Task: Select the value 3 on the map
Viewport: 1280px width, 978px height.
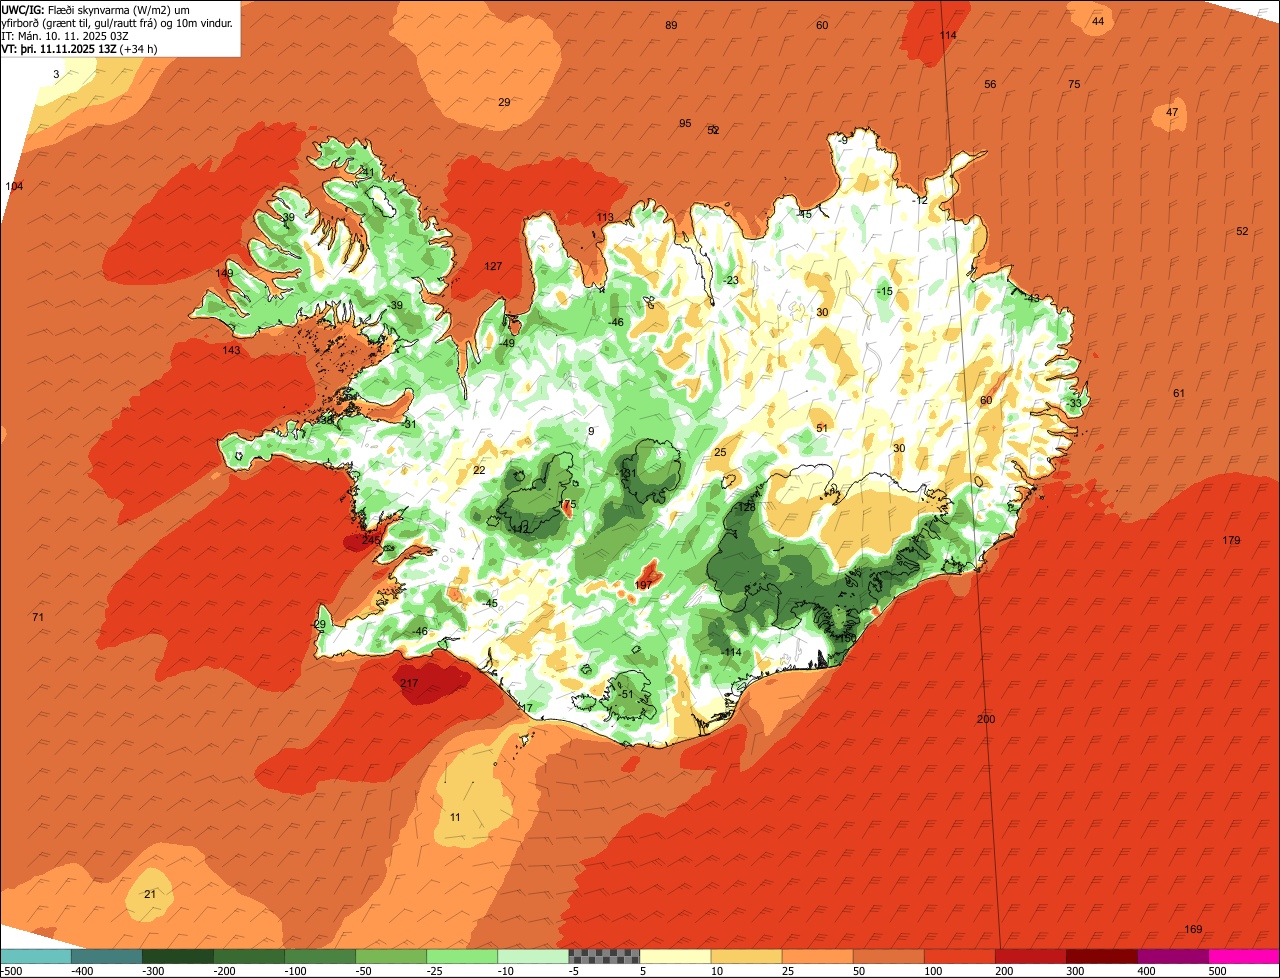Action: click(x=56, y=74)
